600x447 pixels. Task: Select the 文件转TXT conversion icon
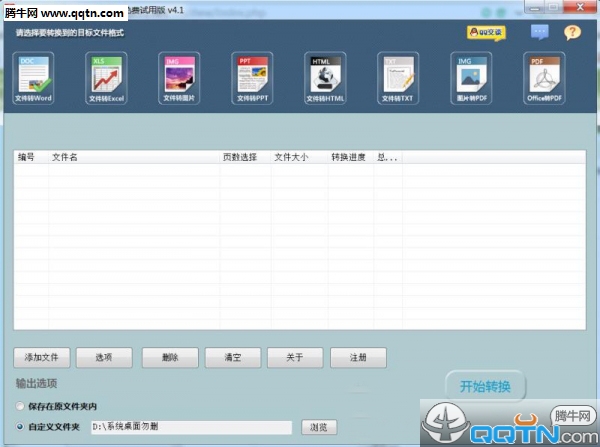398,78
